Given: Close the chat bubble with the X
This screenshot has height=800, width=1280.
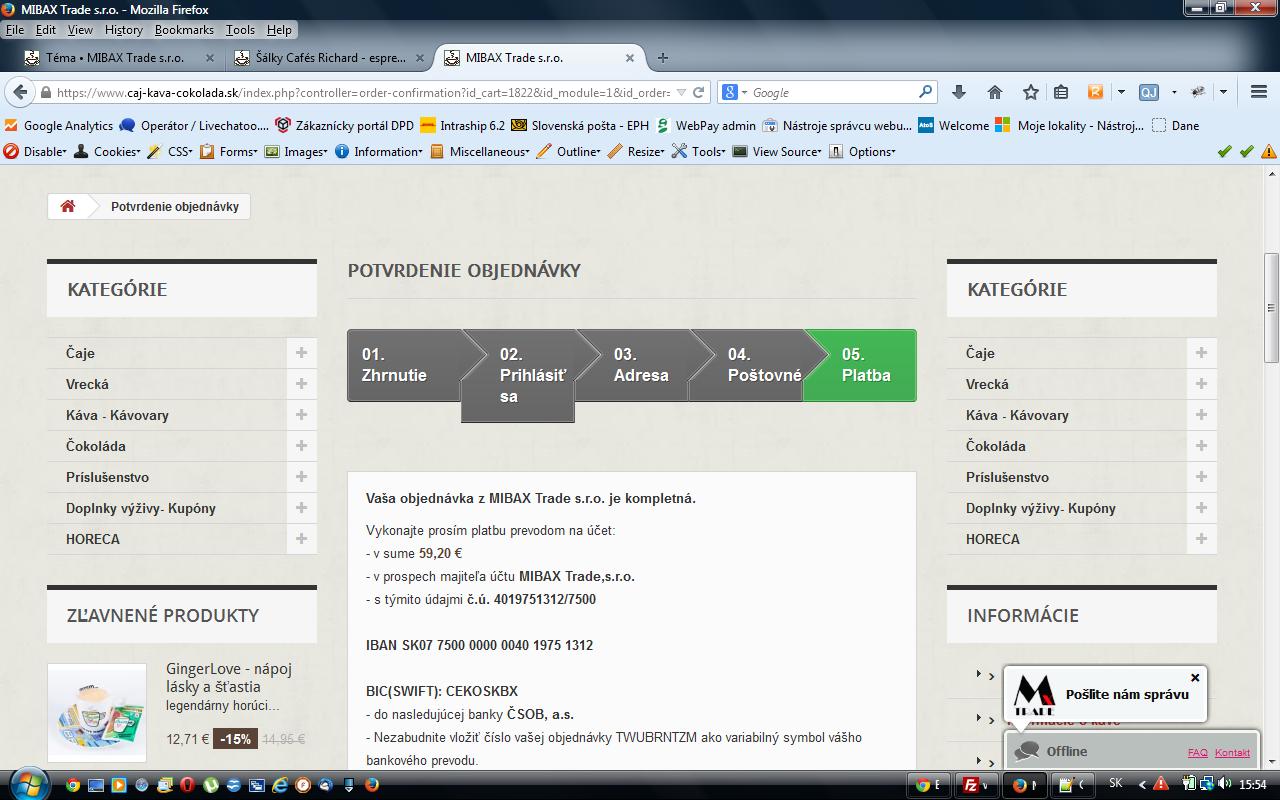Looking at the screenshot, I should [1195, 678].
